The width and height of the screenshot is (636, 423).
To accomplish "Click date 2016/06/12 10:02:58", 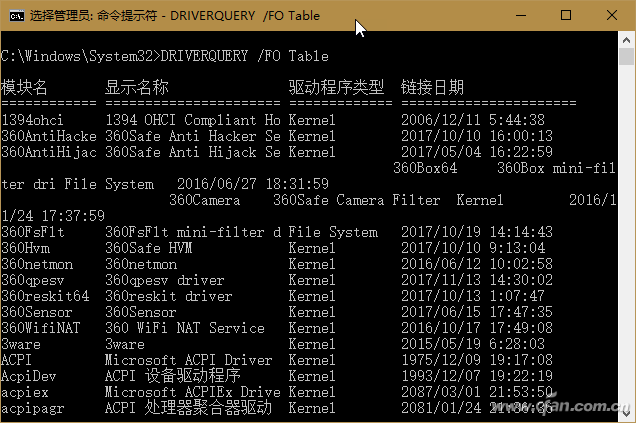I will 477,264.
